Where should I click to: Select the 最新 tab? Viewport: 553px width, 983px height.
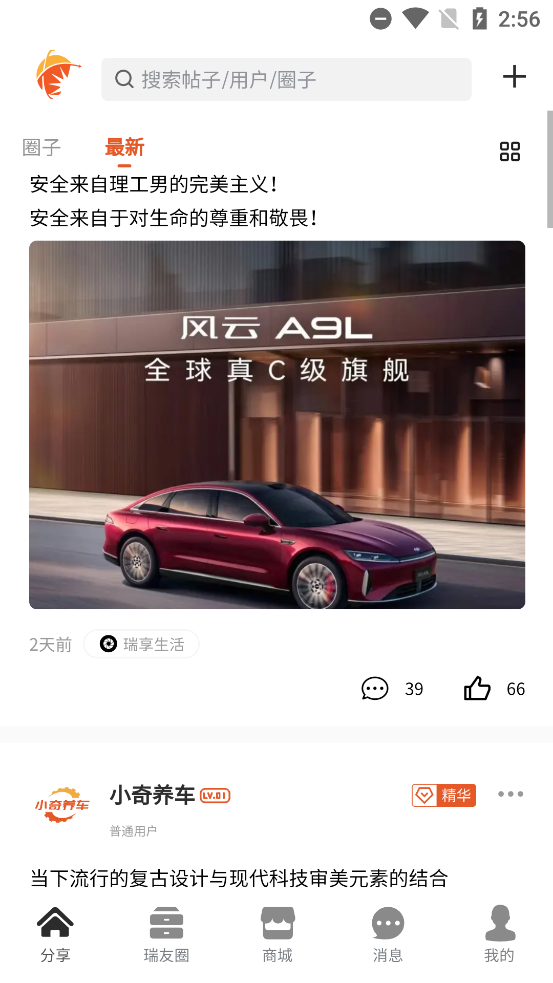pos(124,148)
